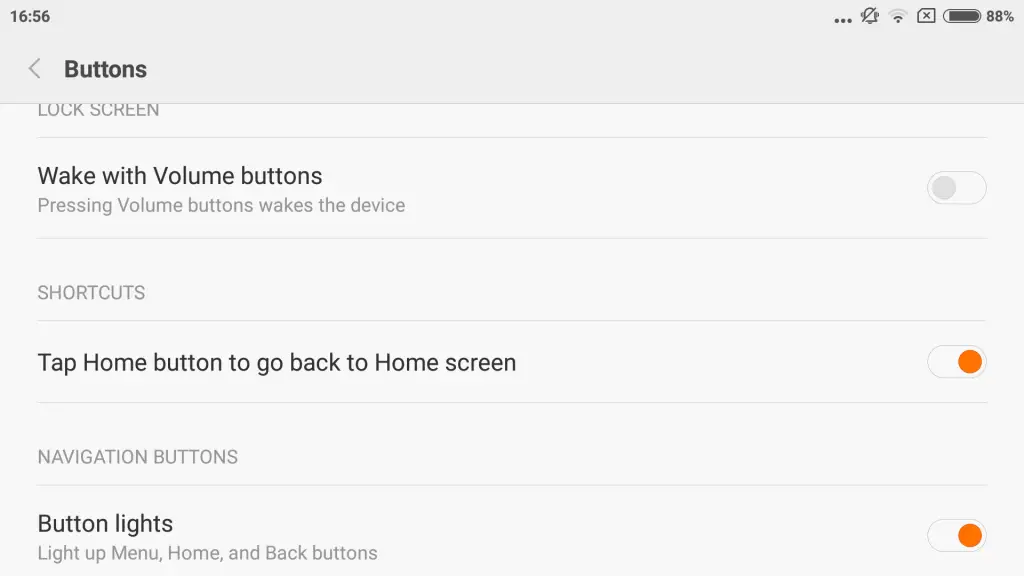The height and width of the screenshot is (576, 1024).
Task: Tap the muted bell silent-mode icon
Action: point(869,16)
